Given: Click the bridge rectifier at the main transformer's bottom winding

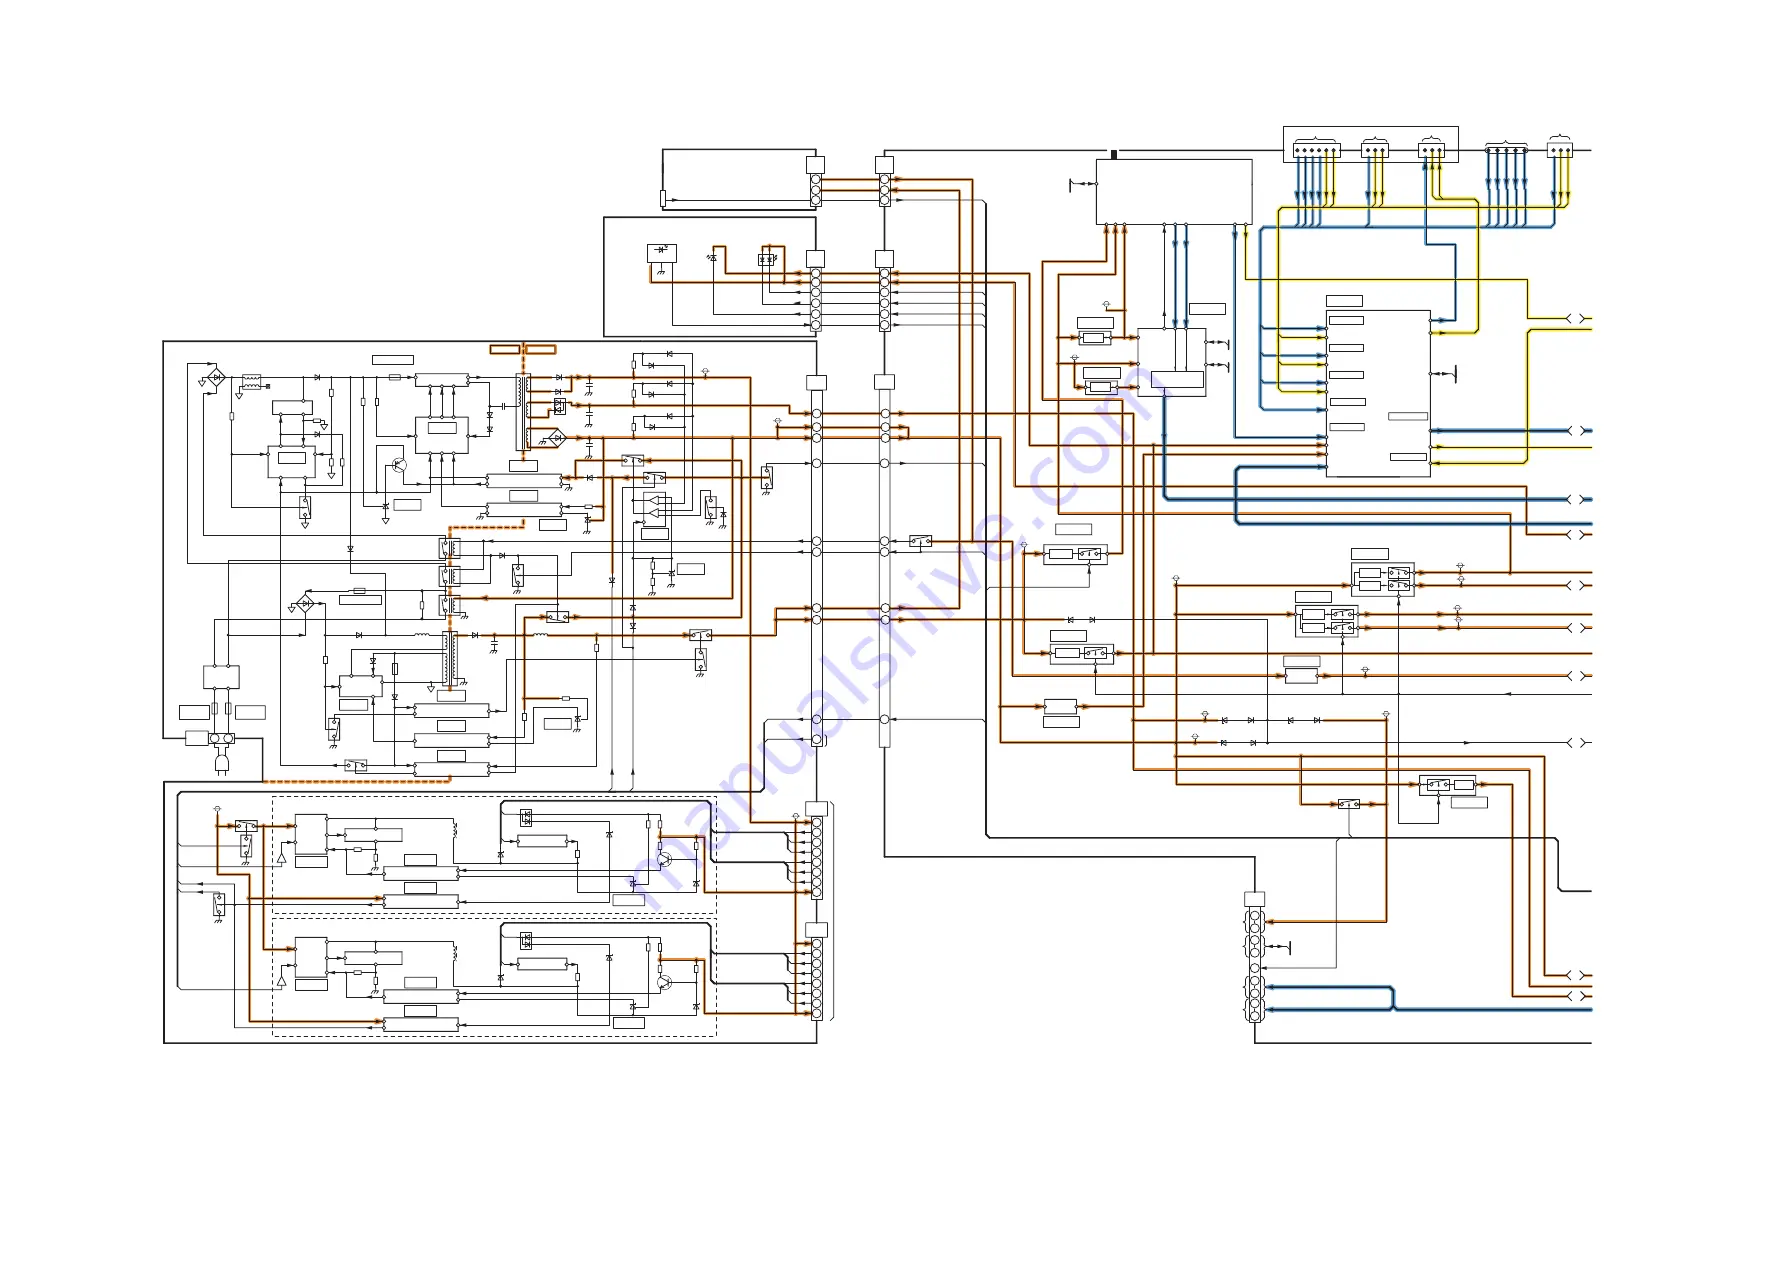Looking at the screenshot, I should (556, 438).
